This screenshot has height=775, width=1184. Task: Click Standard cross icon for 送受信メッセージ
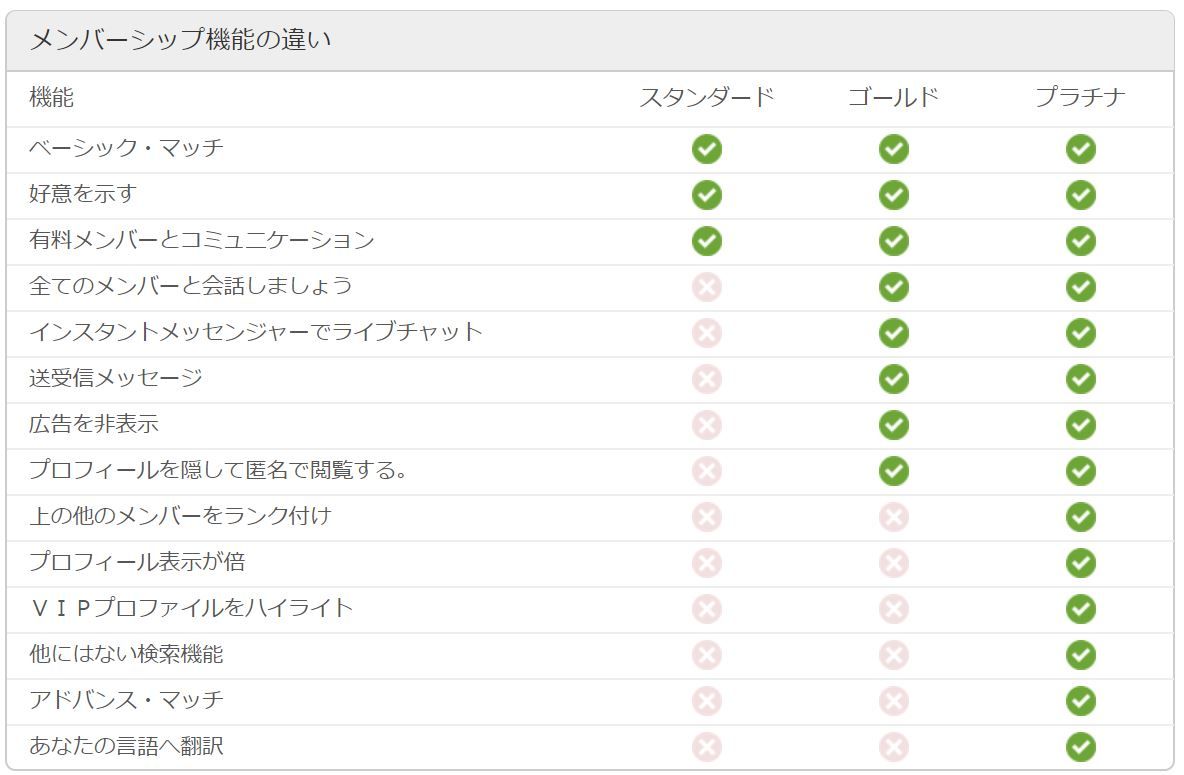(x=706, y=379)
